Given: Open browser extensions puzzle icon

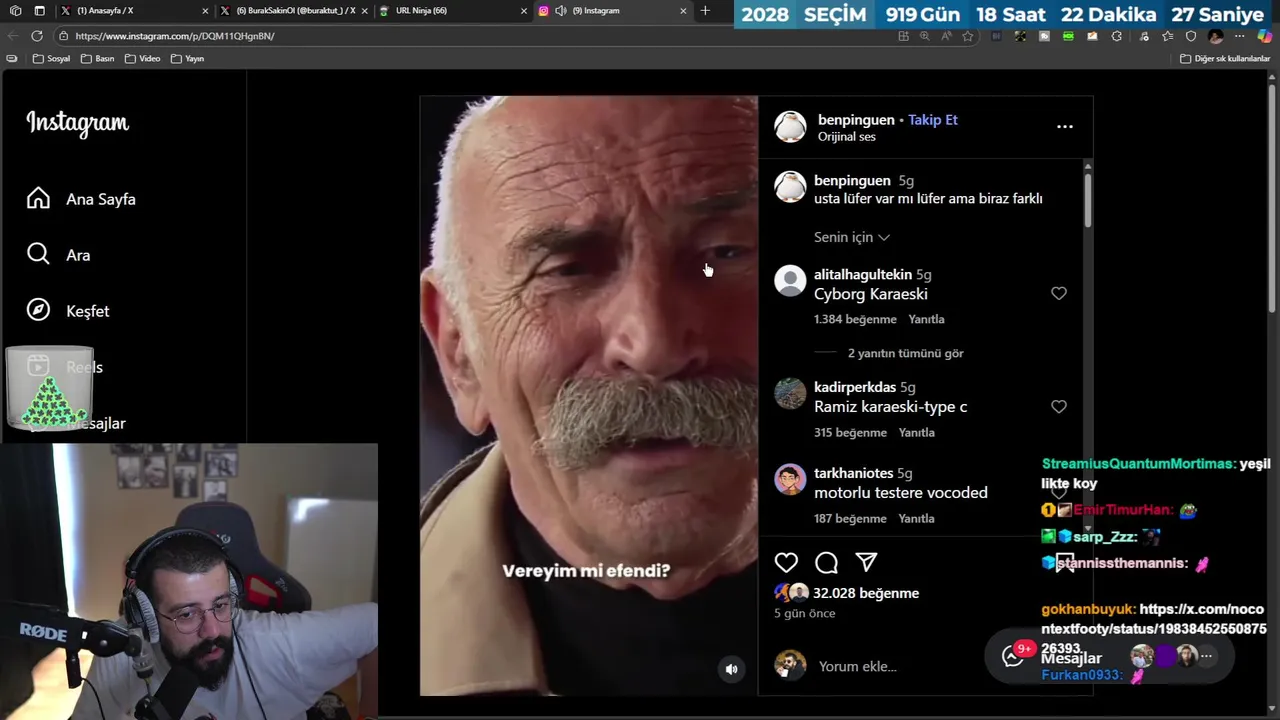Looking at the screenshot, I should (1117, 36).
